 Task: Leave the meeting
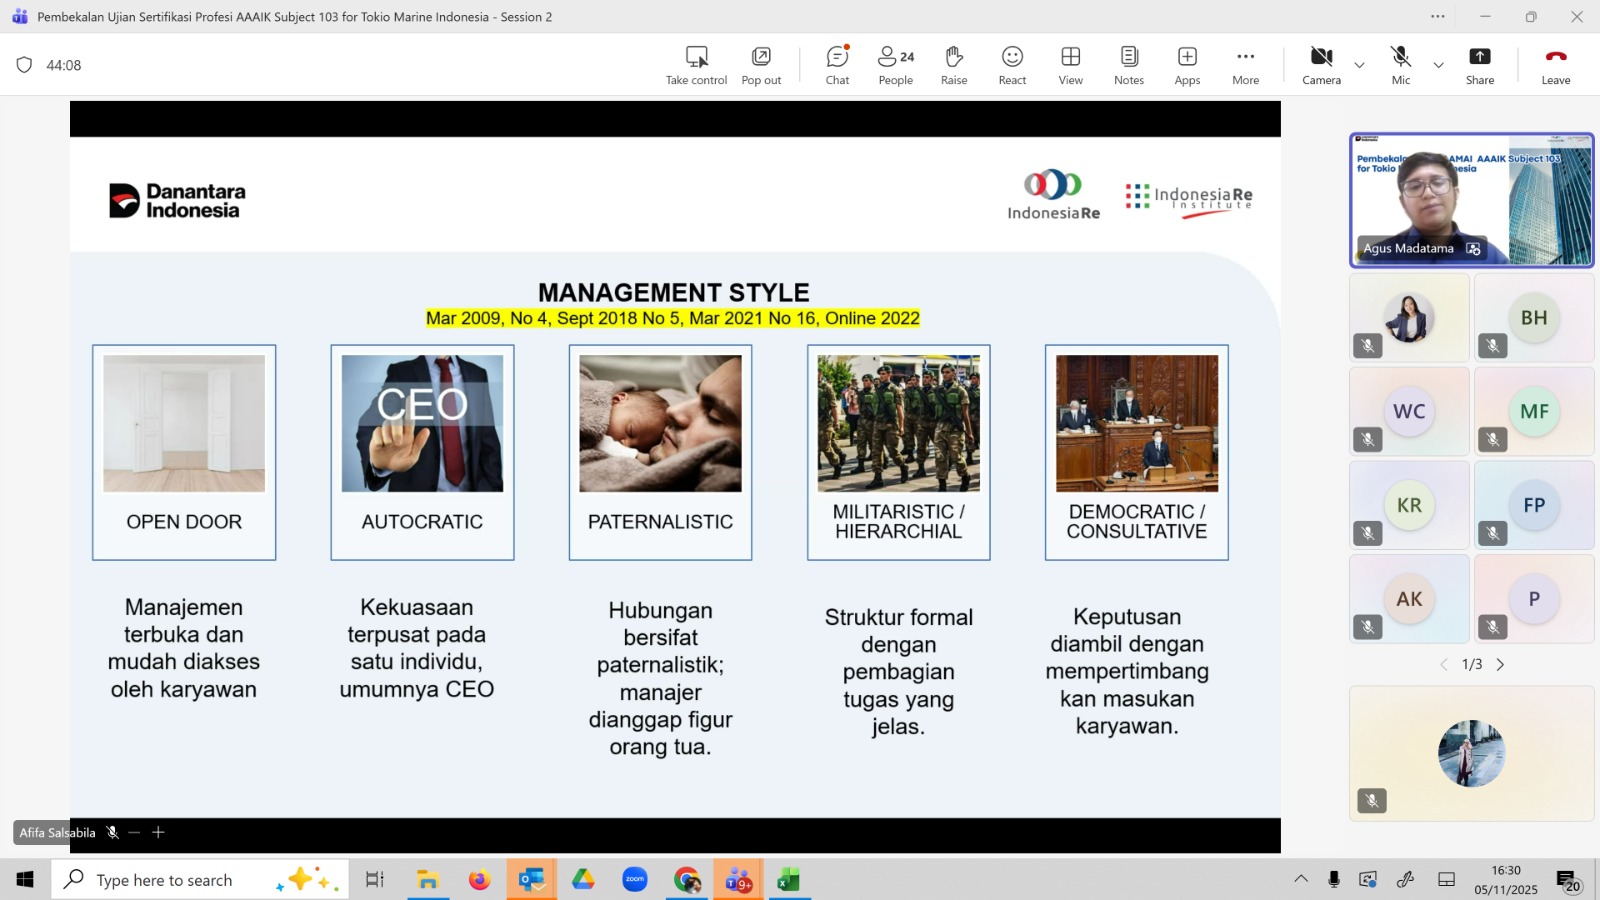pos(1555,65)
